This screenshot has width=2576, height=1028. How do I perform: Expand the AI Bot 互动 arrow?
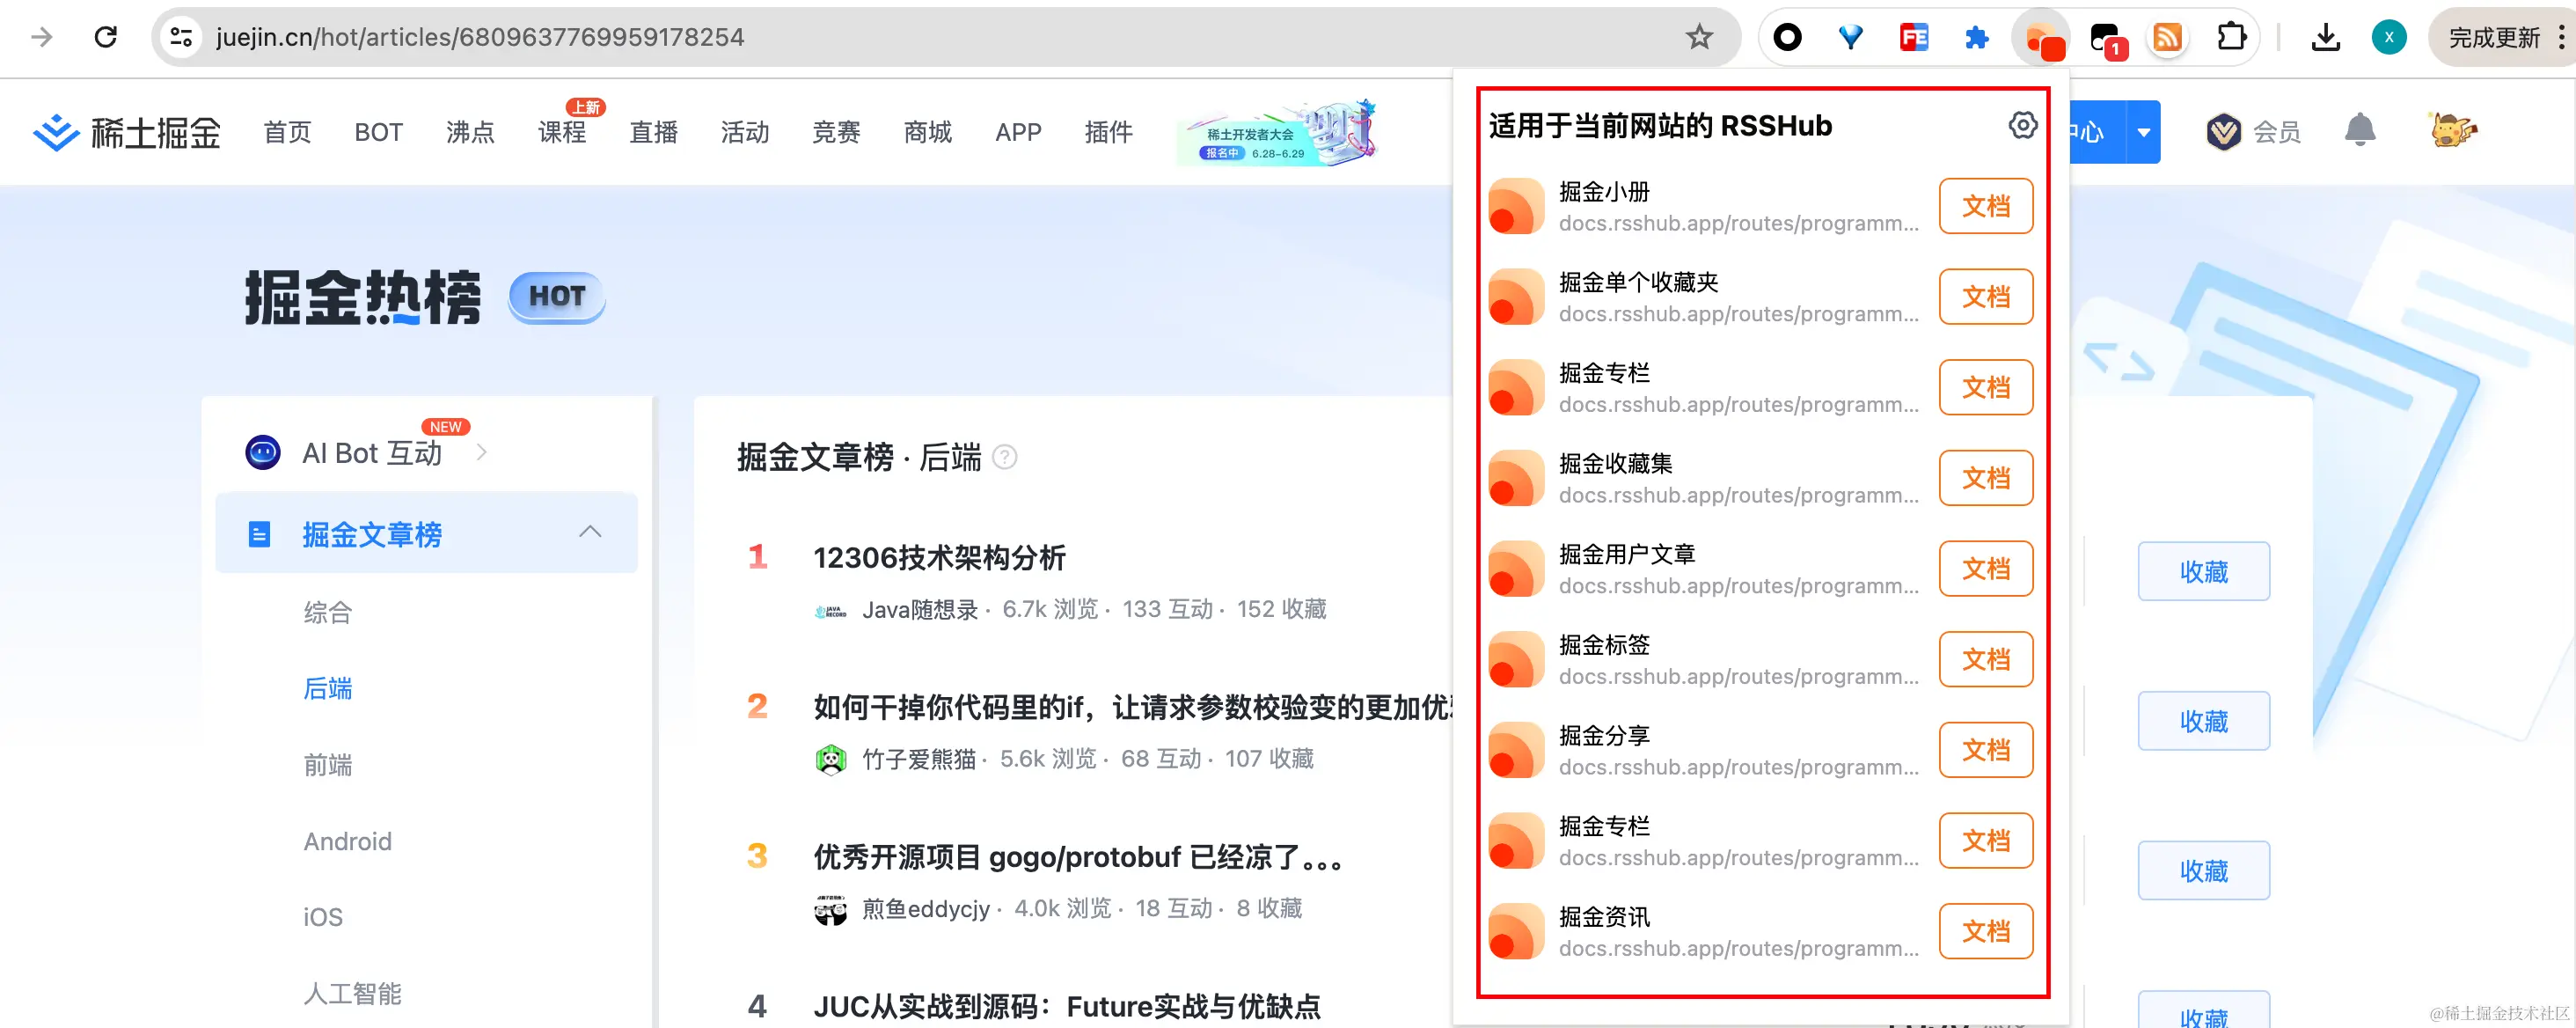click(482, 452)
